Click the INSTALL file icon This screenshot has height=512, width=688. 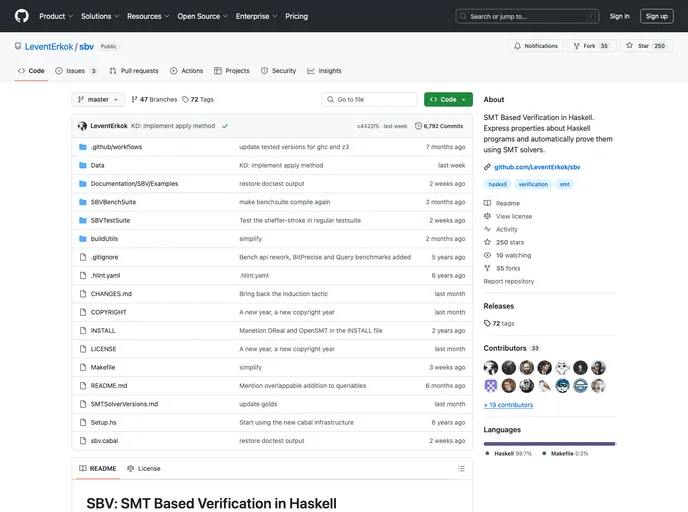[x=82, y=331]
